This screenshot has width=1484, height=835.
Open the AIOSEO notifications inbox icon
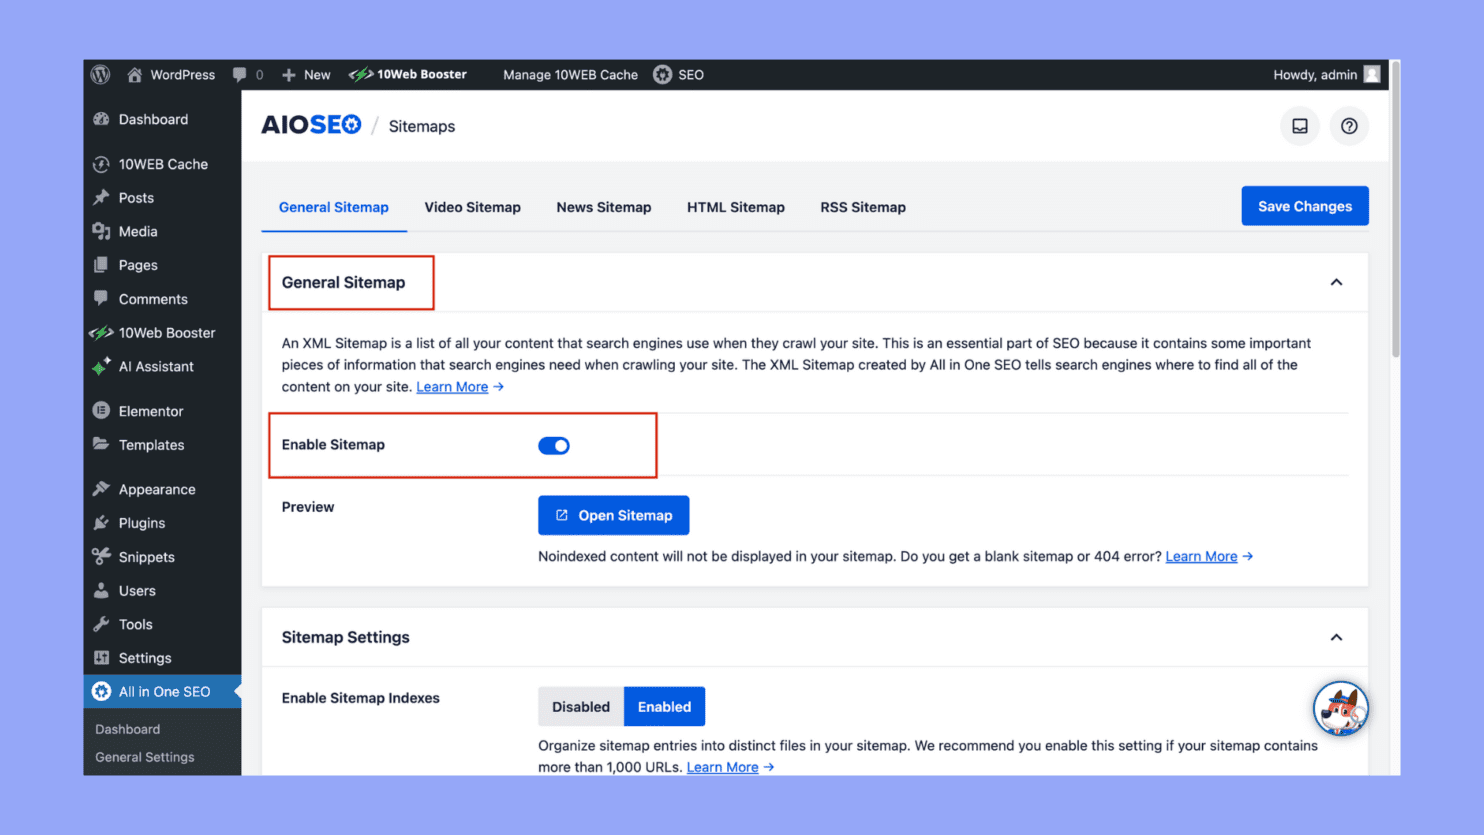pos(1300,126)
